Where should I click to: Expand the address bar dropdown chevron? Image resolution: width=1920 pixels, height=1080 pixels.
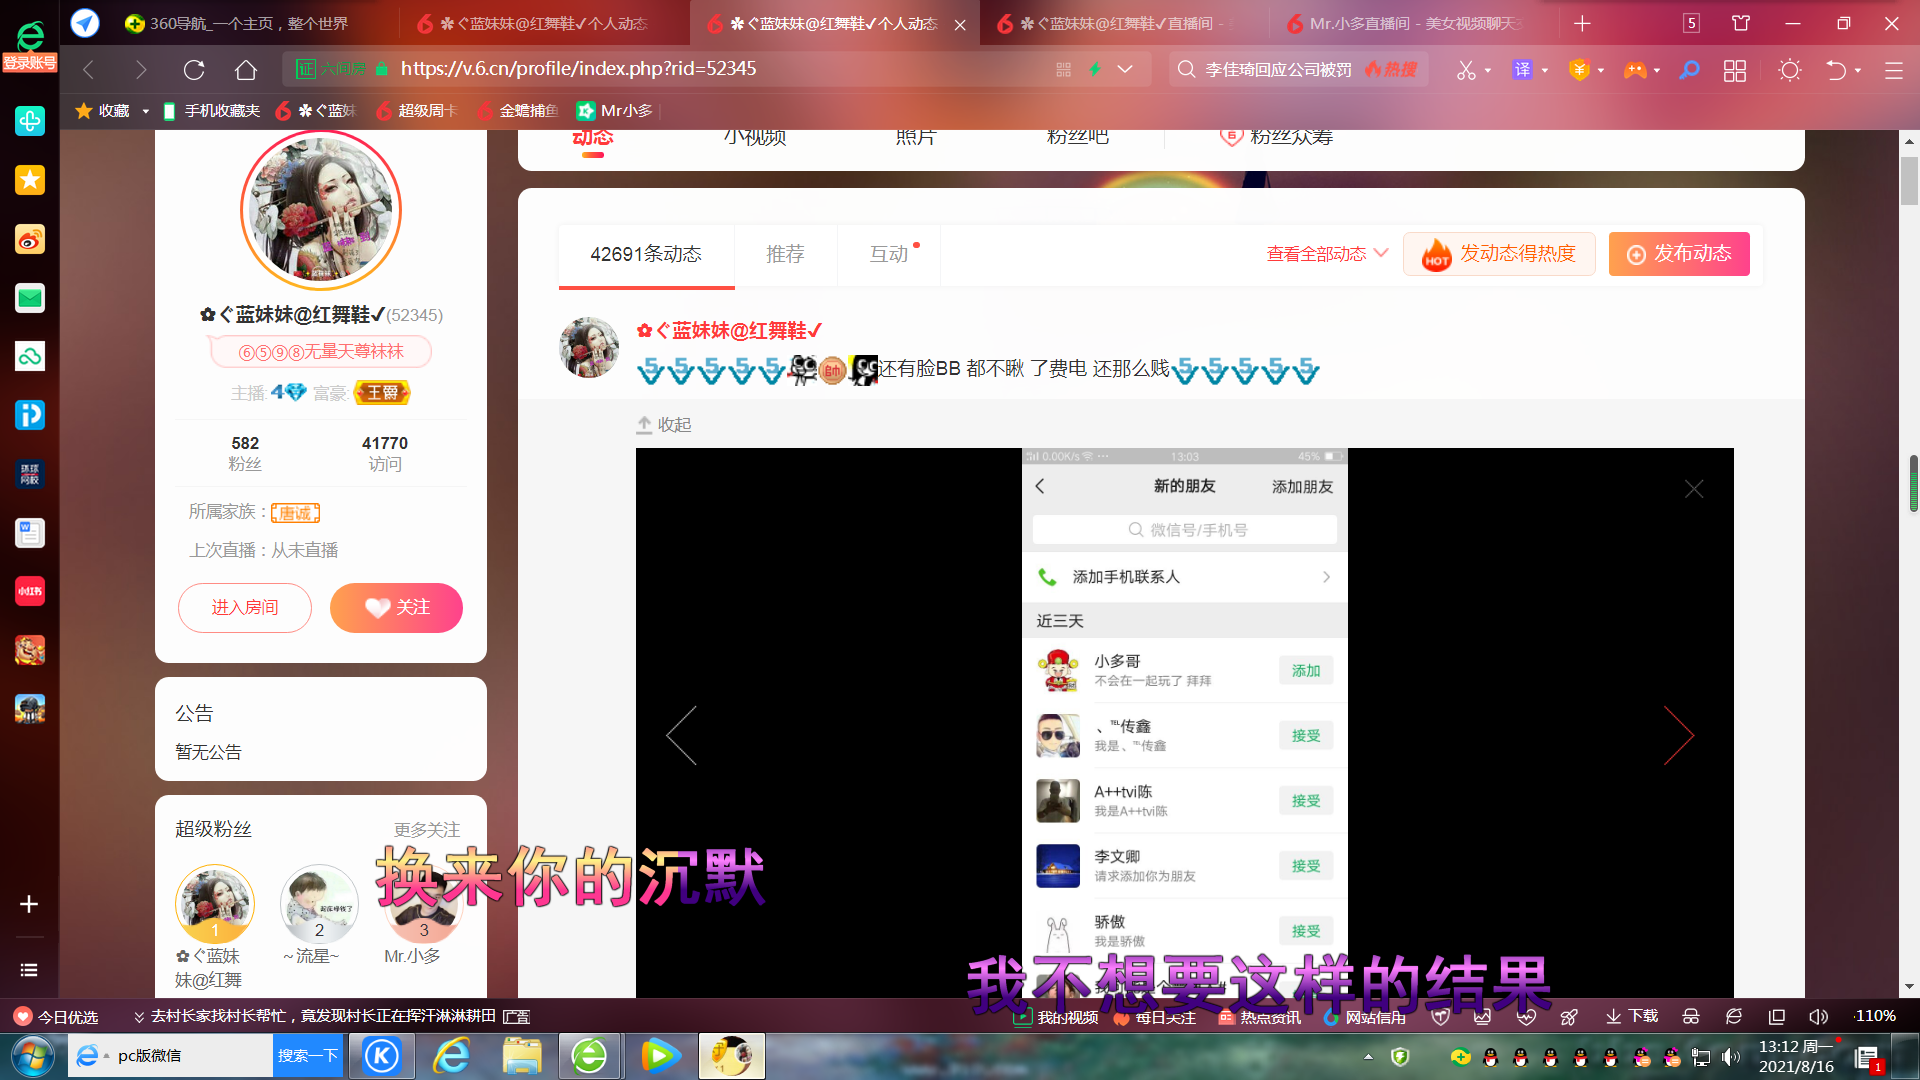point(1125,69)
